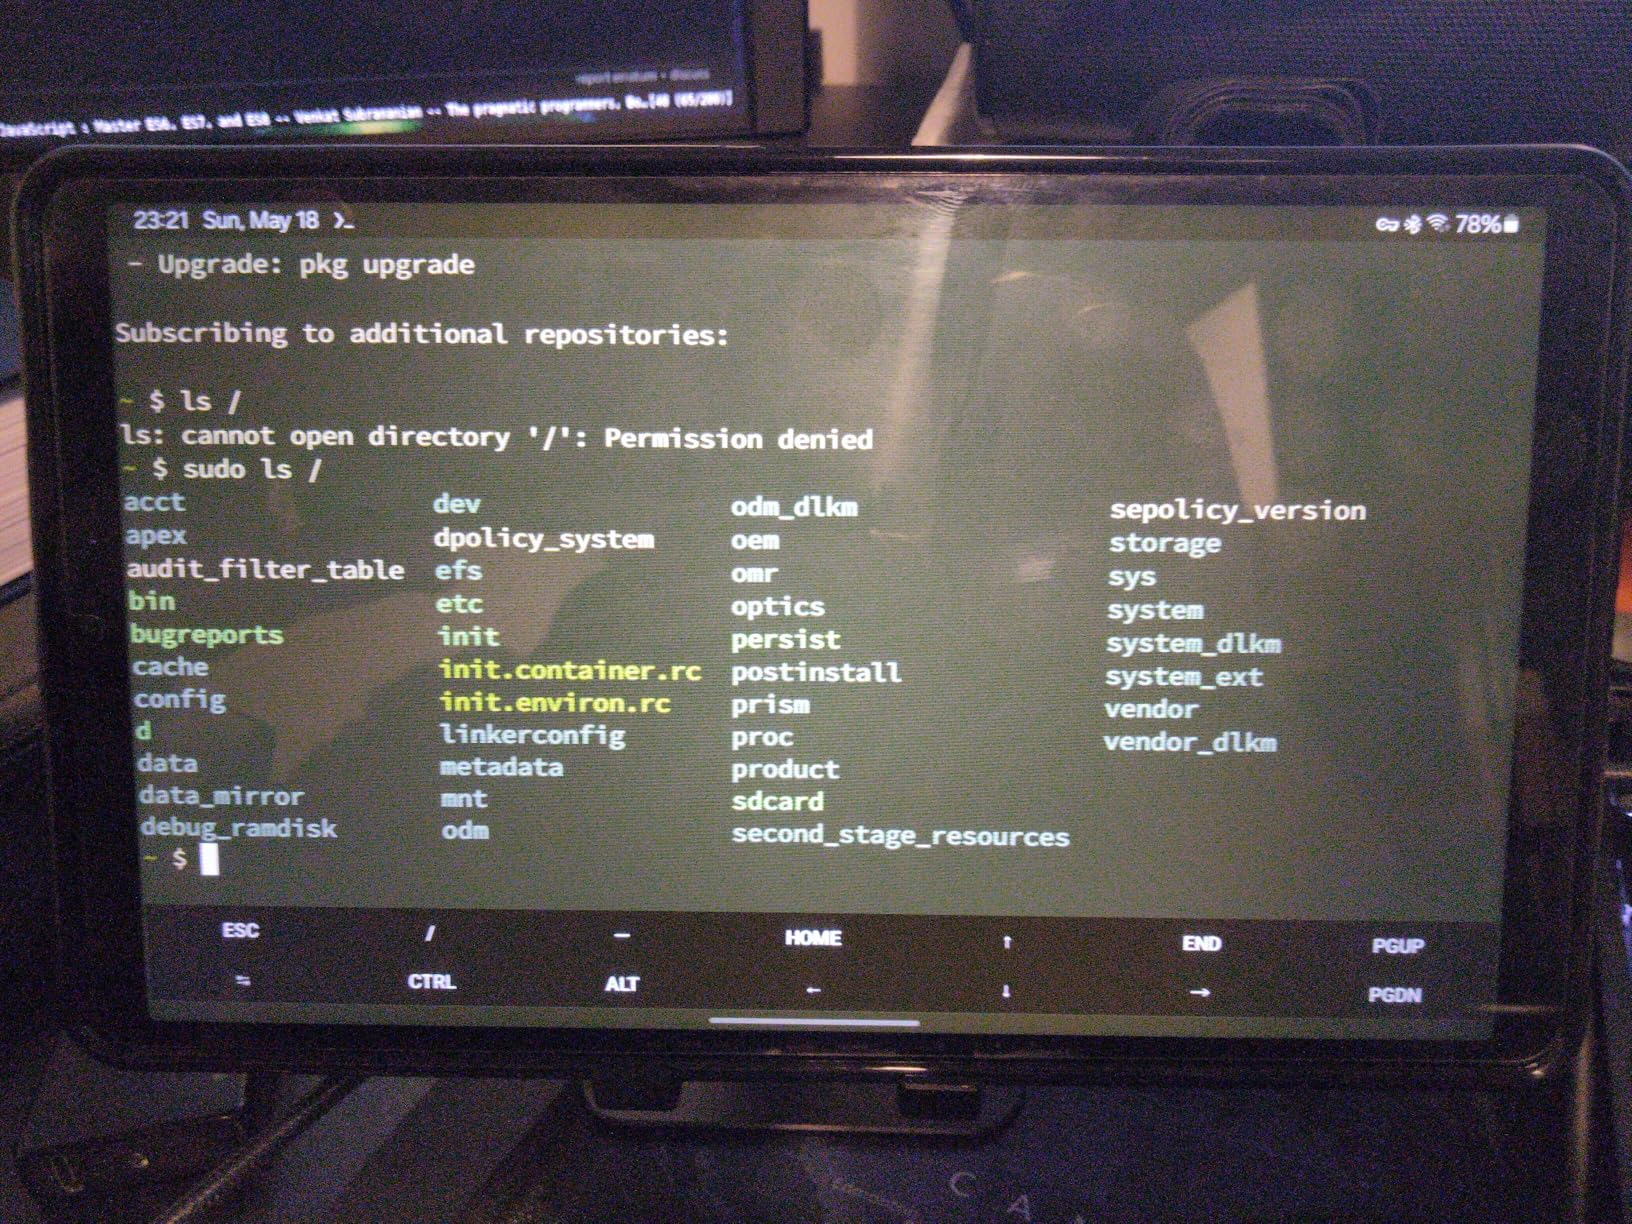The width and height of the screenshot is (1632, 1224).
Task: Tap the slash extra key
Action: [430, 933]
